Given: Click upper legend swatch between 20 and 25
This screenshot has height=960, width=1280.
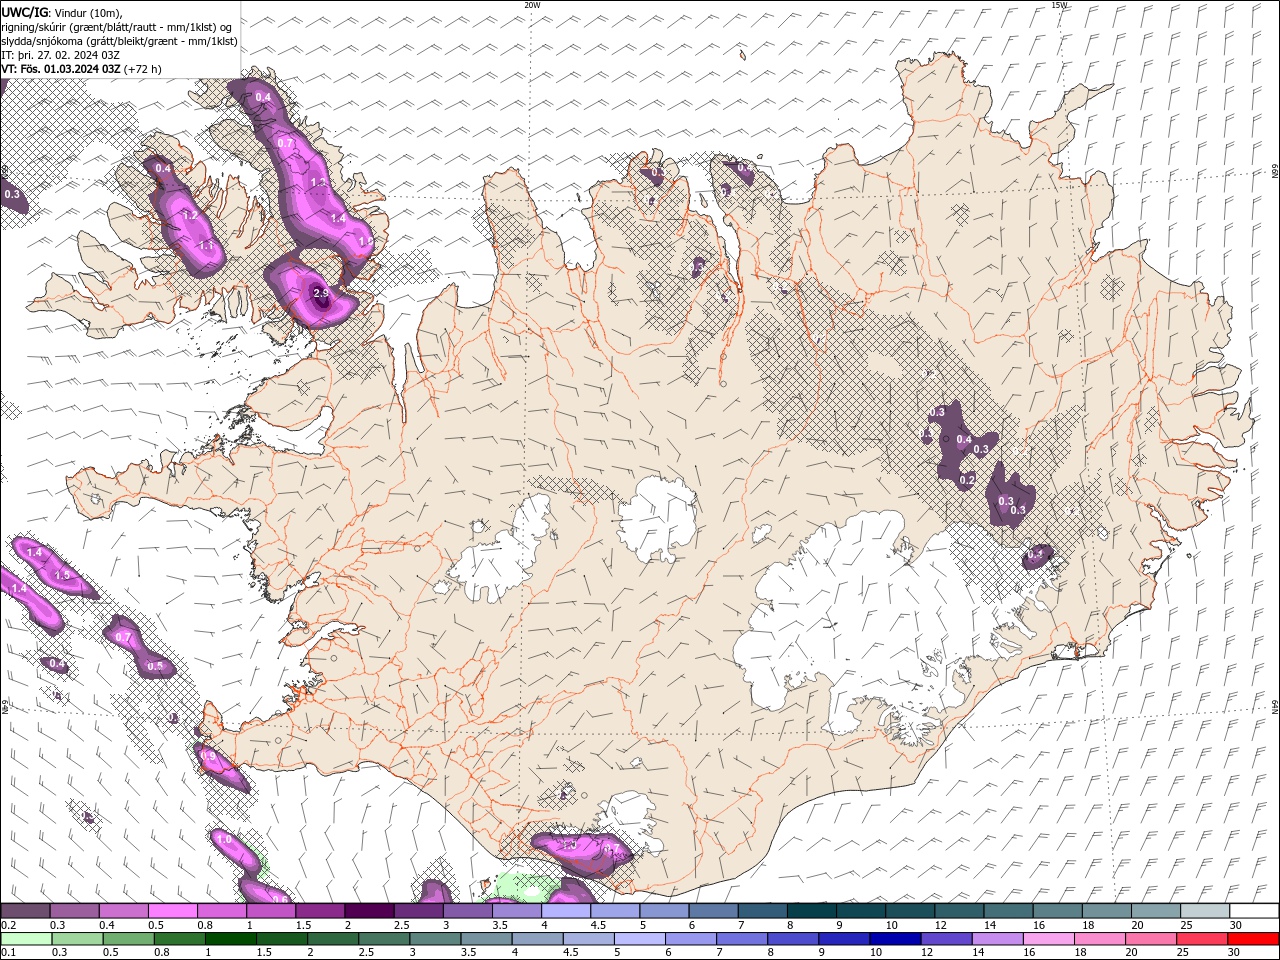Looking at the screenshot, I should (1154, 911).
